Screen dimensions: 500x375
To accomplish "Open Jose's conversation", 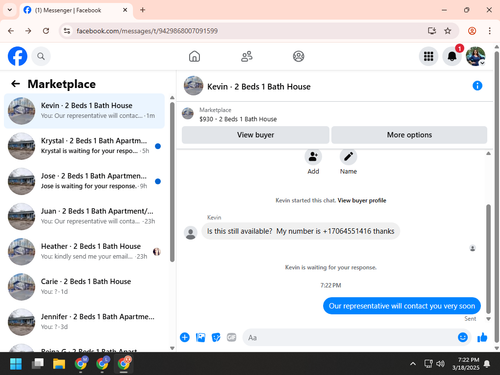I will tap(84, 181).
